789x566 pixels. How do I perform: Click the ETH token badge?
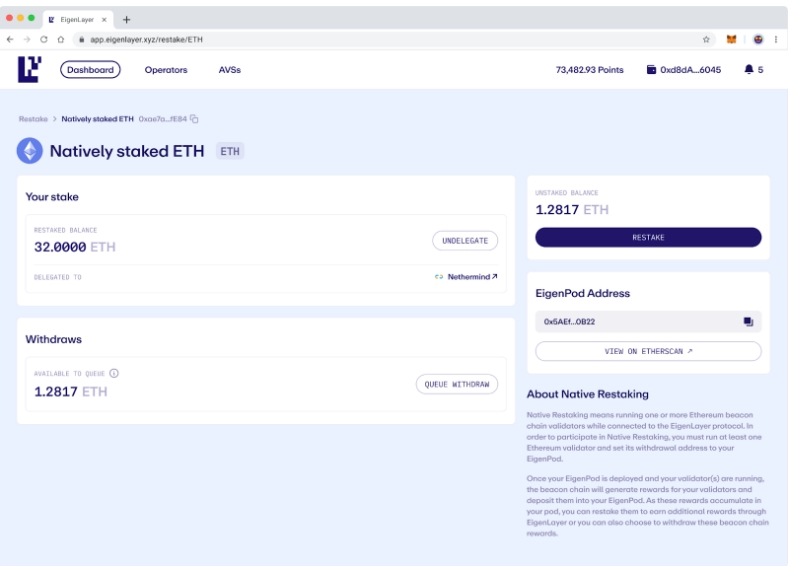(230, 151)
